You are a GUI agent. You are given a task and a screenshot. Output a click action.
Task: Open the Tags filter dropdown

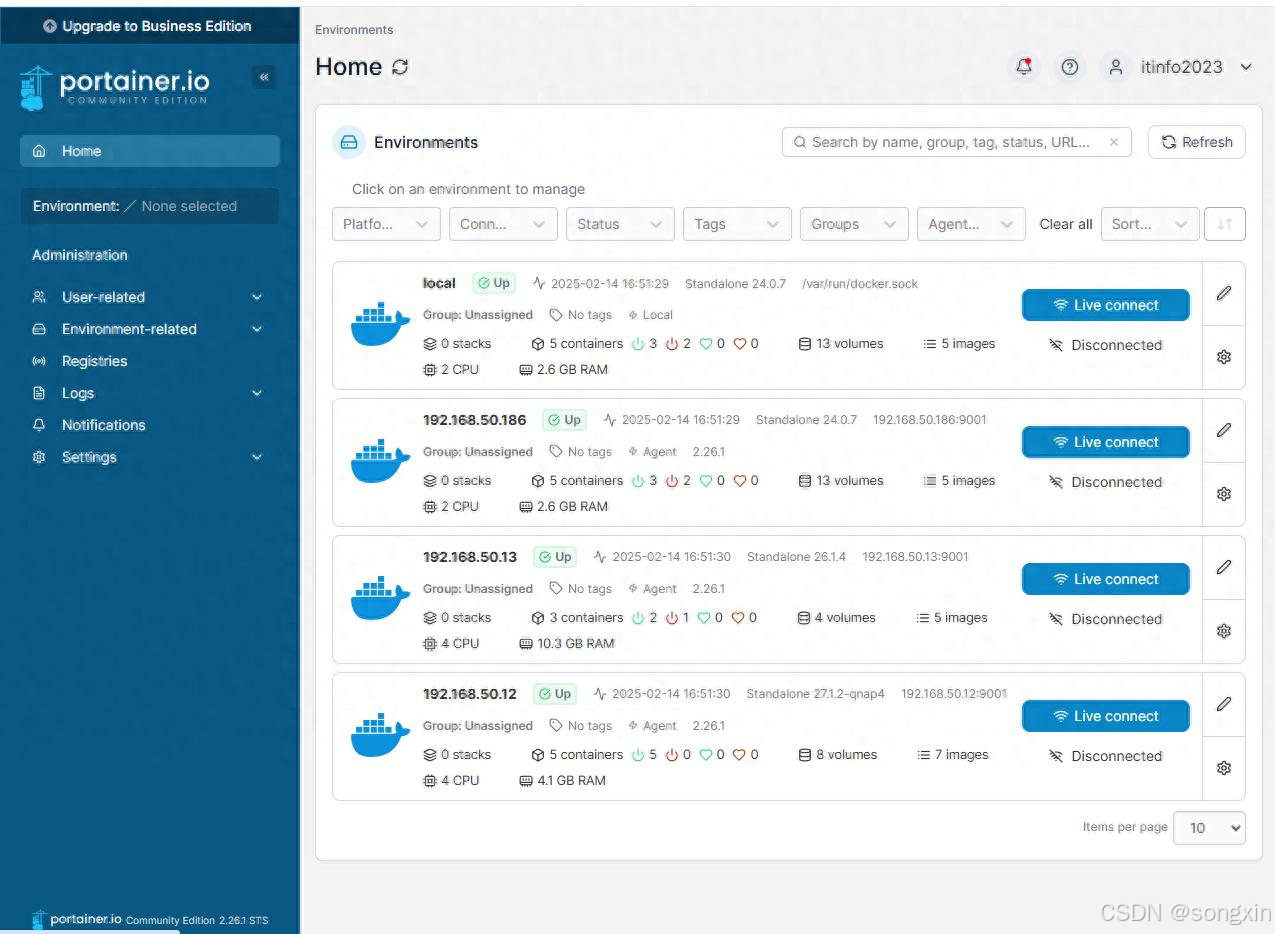(737, 224)
